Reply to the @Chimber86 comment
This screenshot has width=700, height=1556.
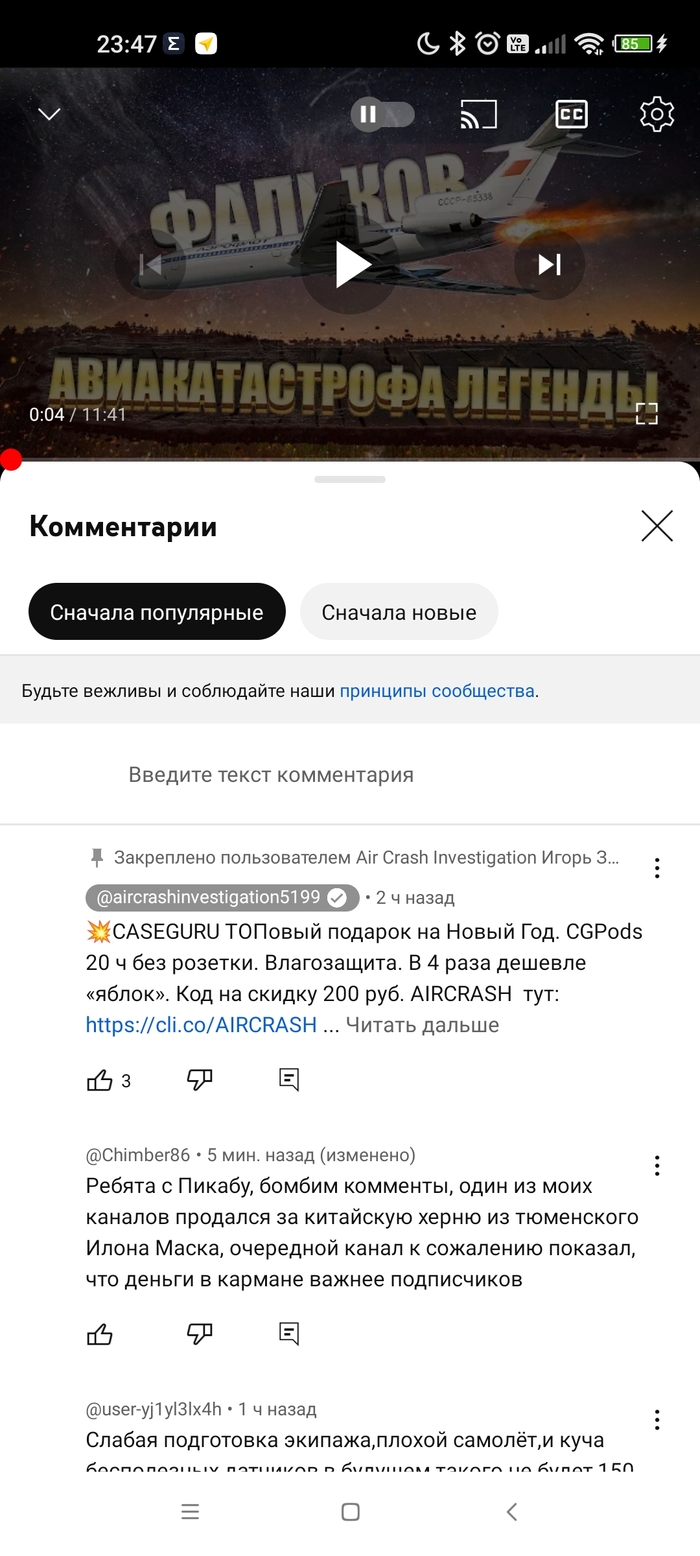point(289,1334)
